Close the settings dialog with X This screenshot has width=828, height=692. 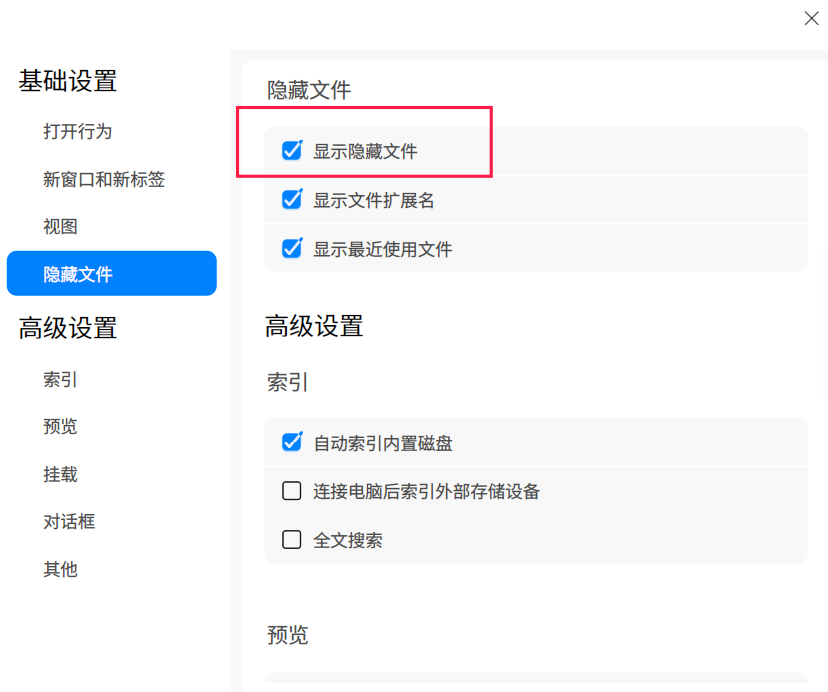coord(811,18)
